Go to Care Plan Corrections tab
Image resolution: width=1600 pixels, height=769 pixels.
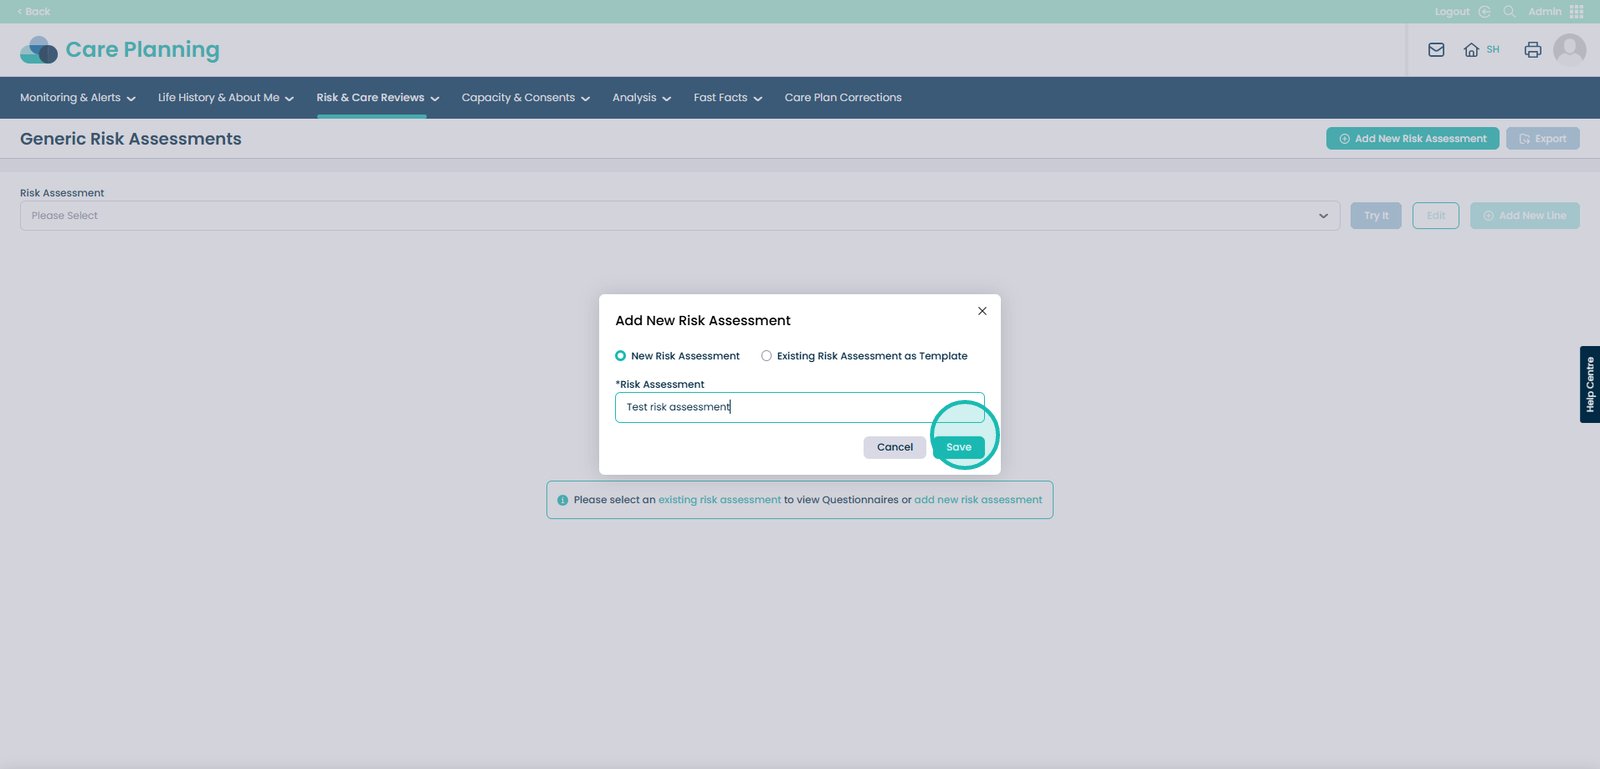(843, 98)
